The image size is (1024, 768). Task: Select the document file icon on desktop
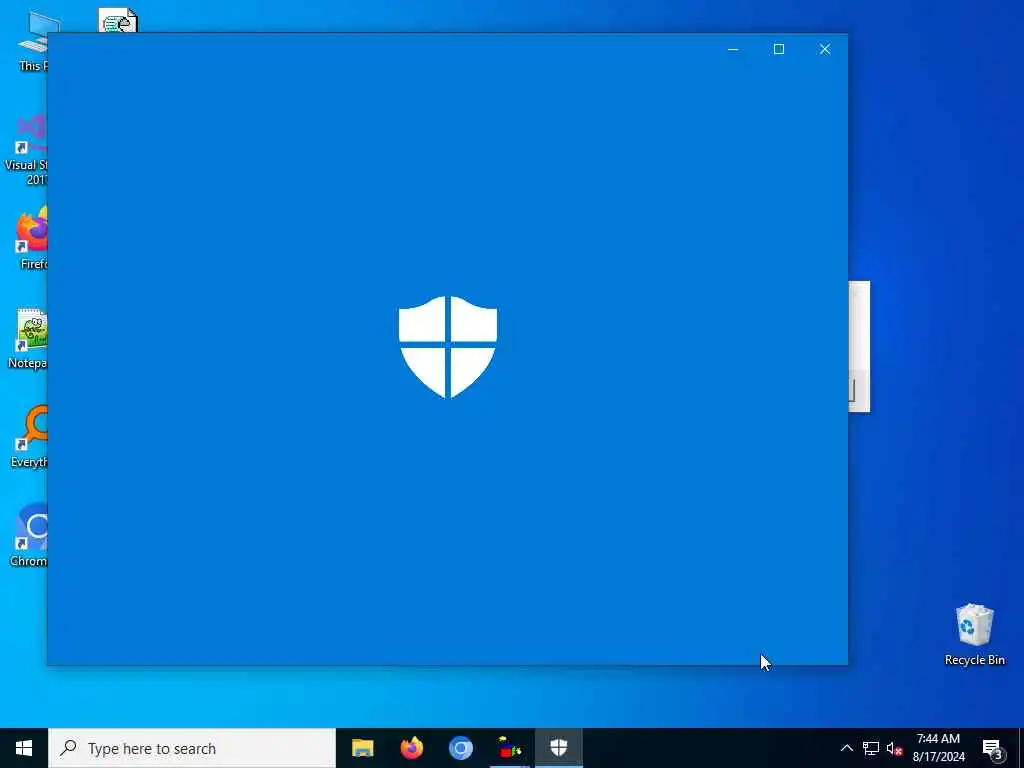click(x=118, y=21)
